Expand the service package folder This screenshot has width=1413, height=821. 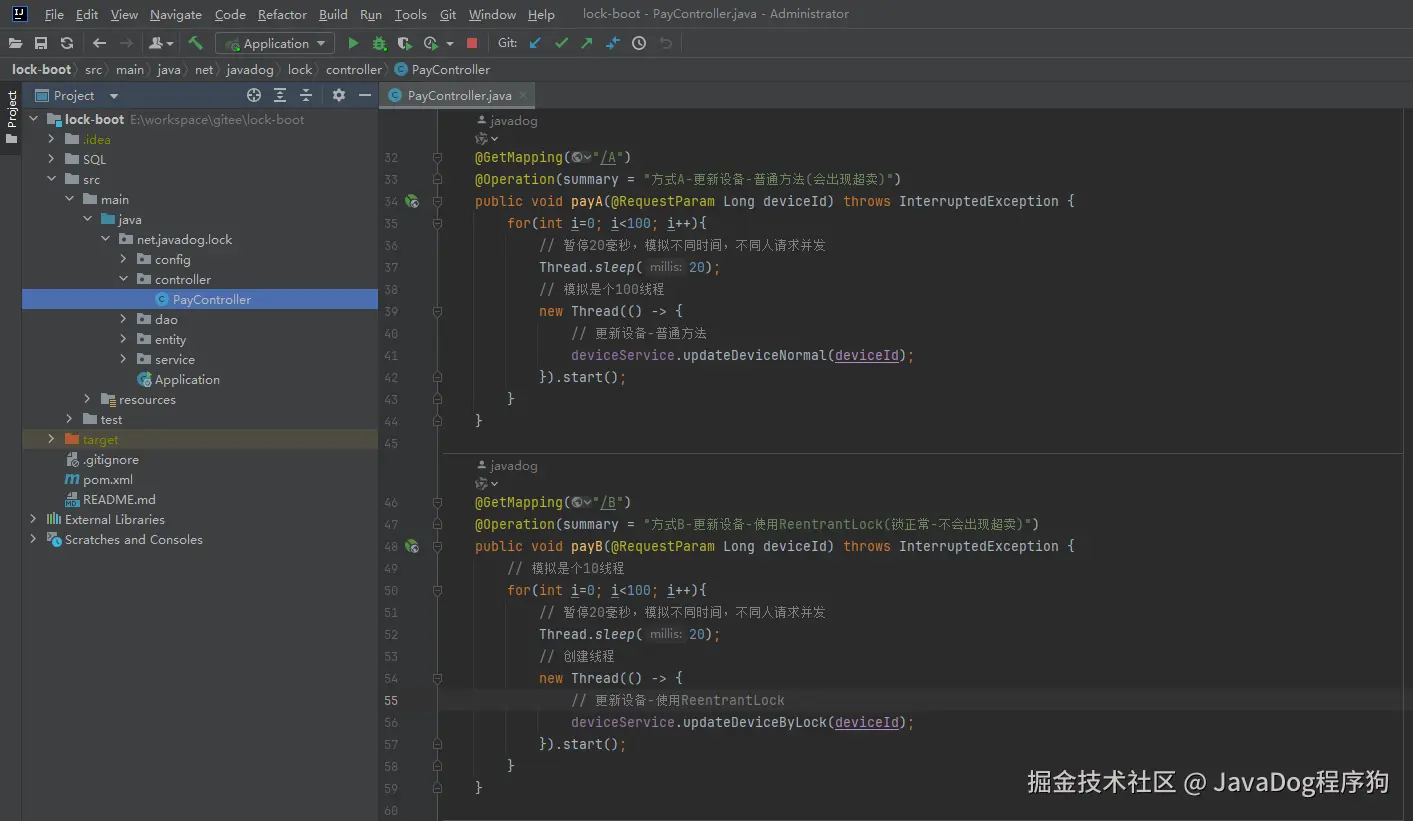point(124,360)
